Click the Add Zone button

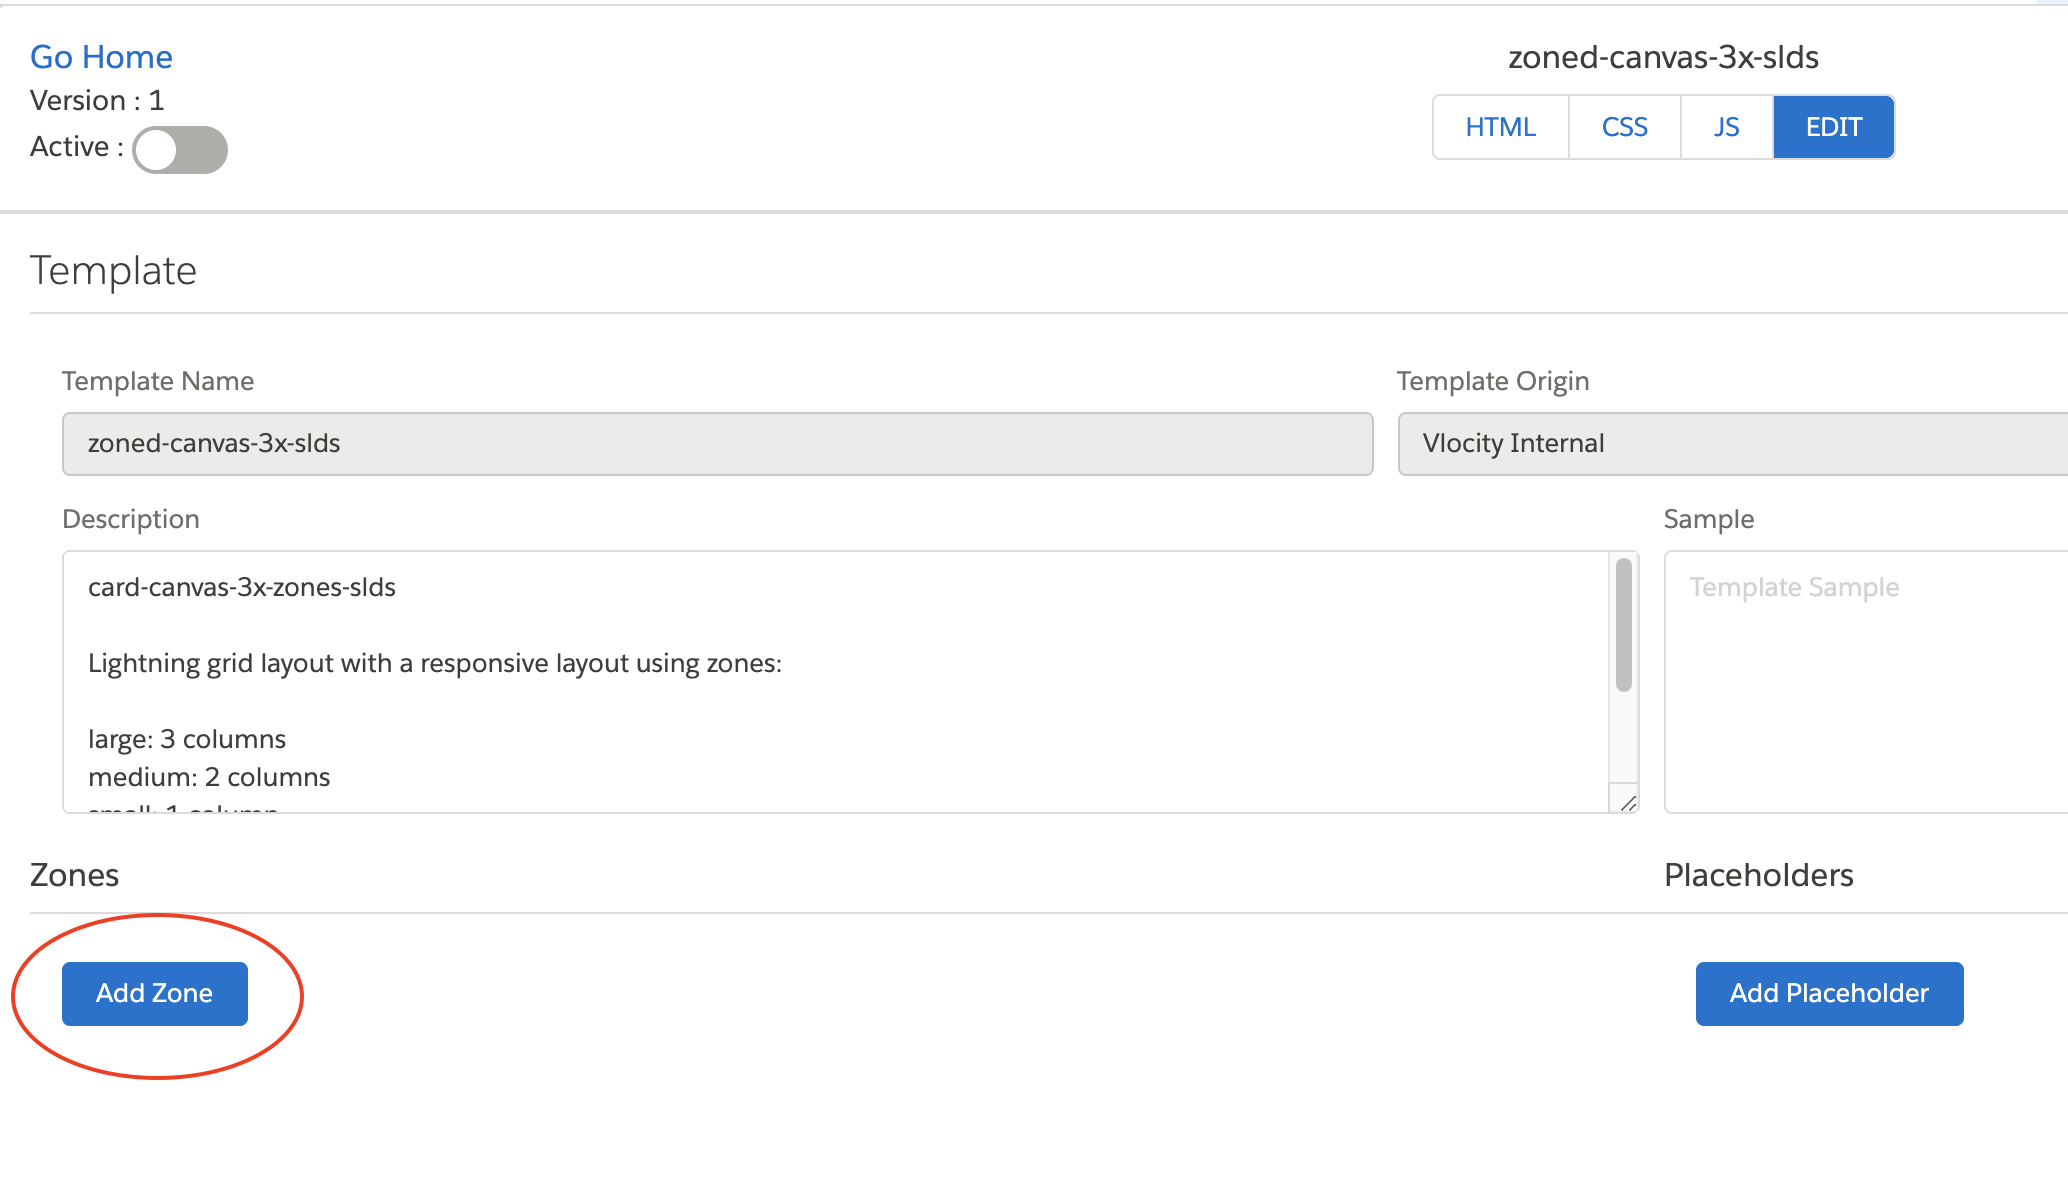pos(155,994)
